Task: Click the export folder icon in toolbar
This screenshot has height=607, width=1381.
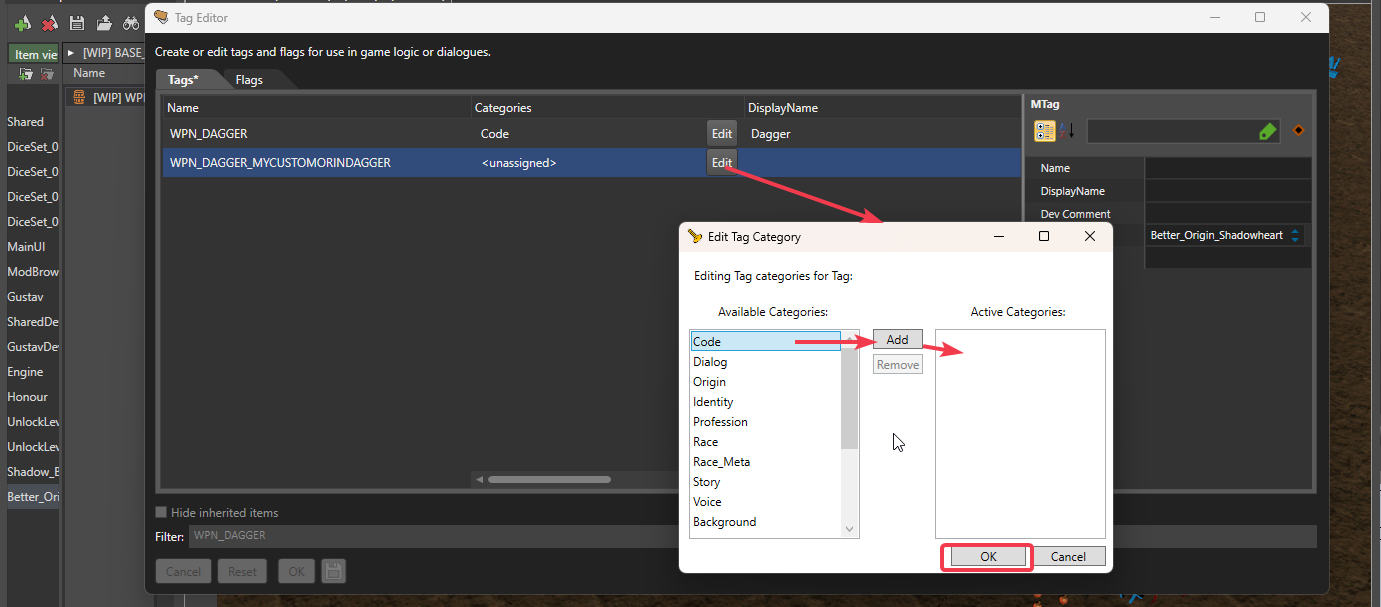Action: click(x=103, y=23)
